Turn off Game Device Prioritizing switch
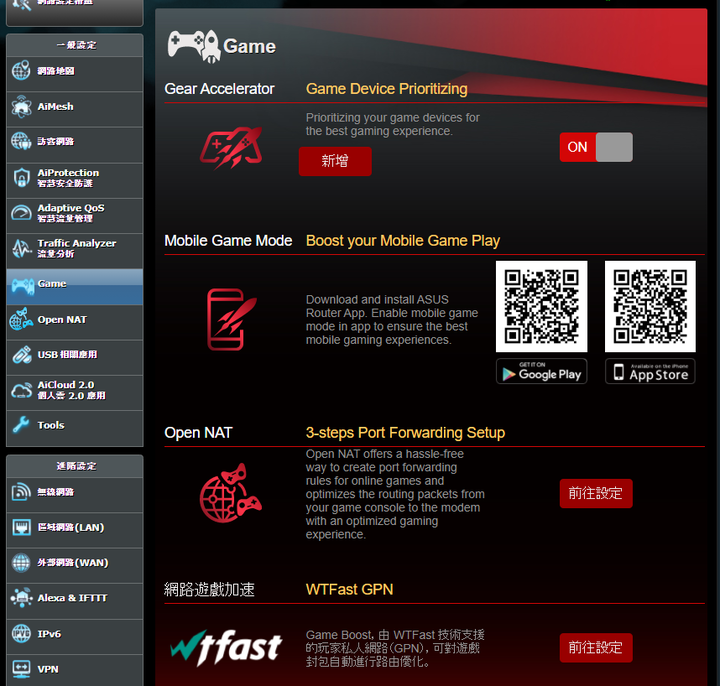Screen dimensions: 720x686 point(596,147)
